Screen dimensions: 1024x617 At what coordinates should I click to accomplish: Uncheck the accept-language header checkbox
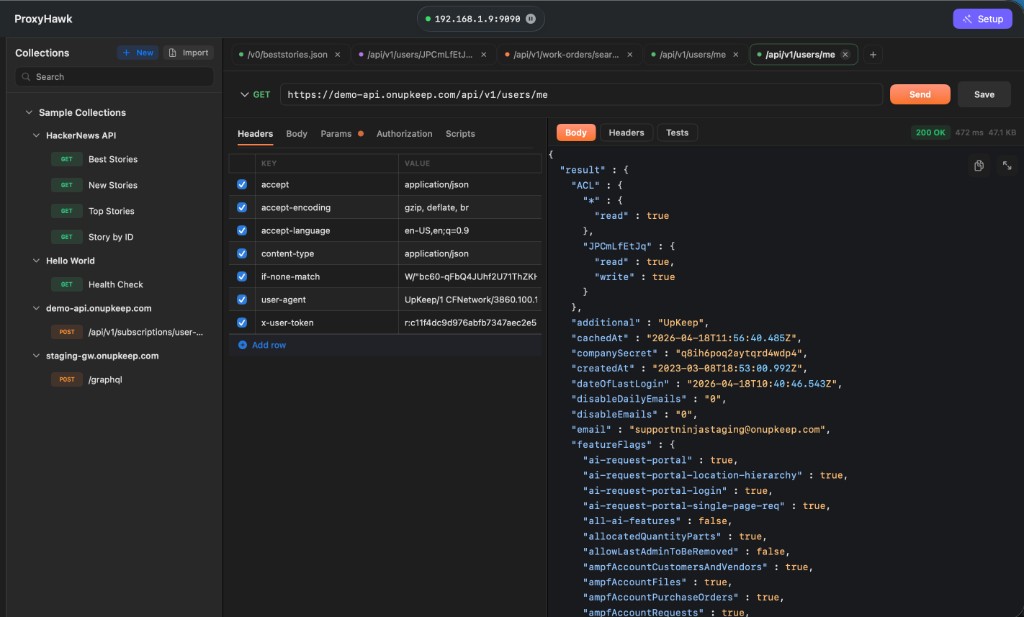[242, 230]
